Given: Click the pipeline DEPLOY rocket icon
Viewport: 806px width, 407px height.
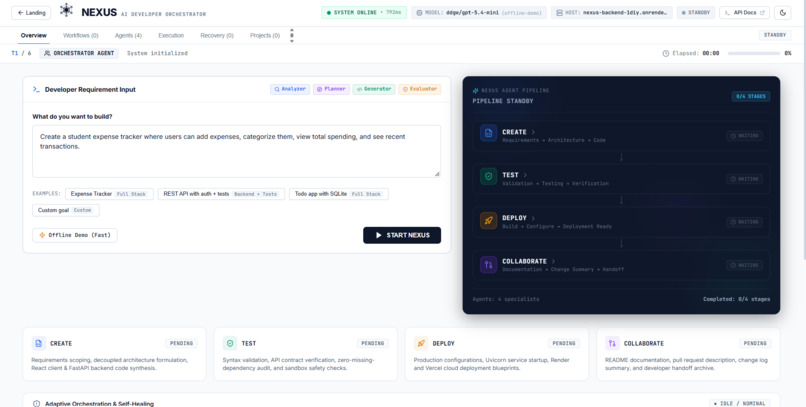Looking at the screenshot, I should point(488,220).
